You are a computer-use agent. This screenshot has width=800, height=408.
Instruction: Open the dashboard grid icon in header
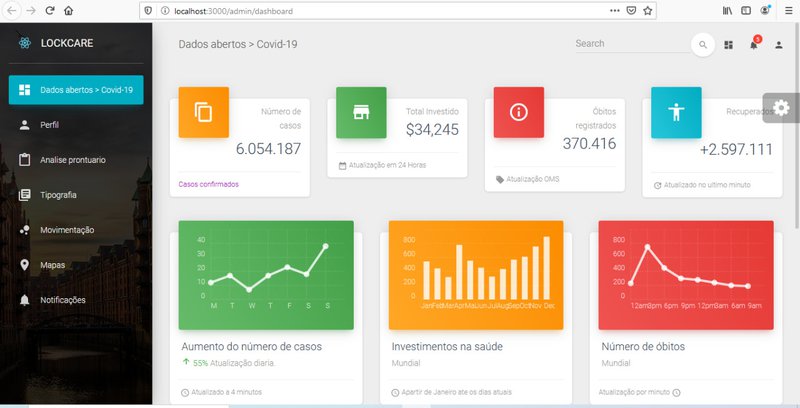click(729, 45)
